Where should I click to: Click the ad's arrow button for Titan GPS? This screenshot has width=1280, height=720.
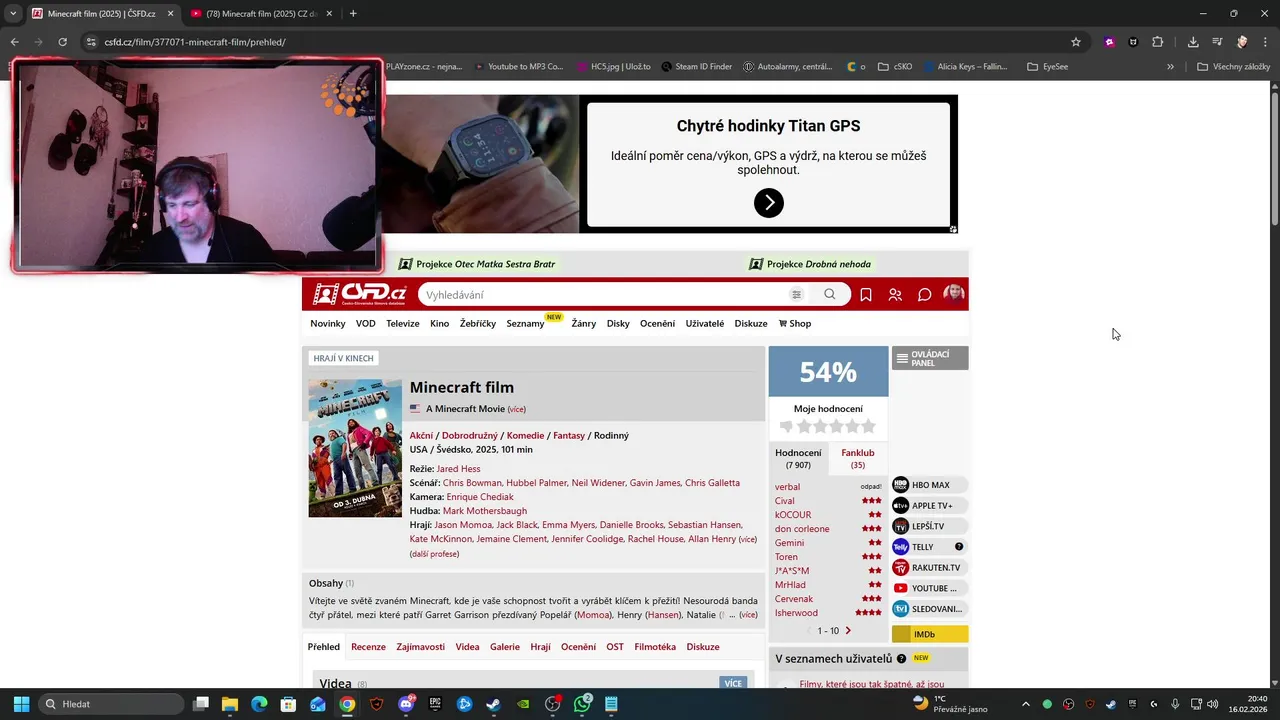coord(769,203)
